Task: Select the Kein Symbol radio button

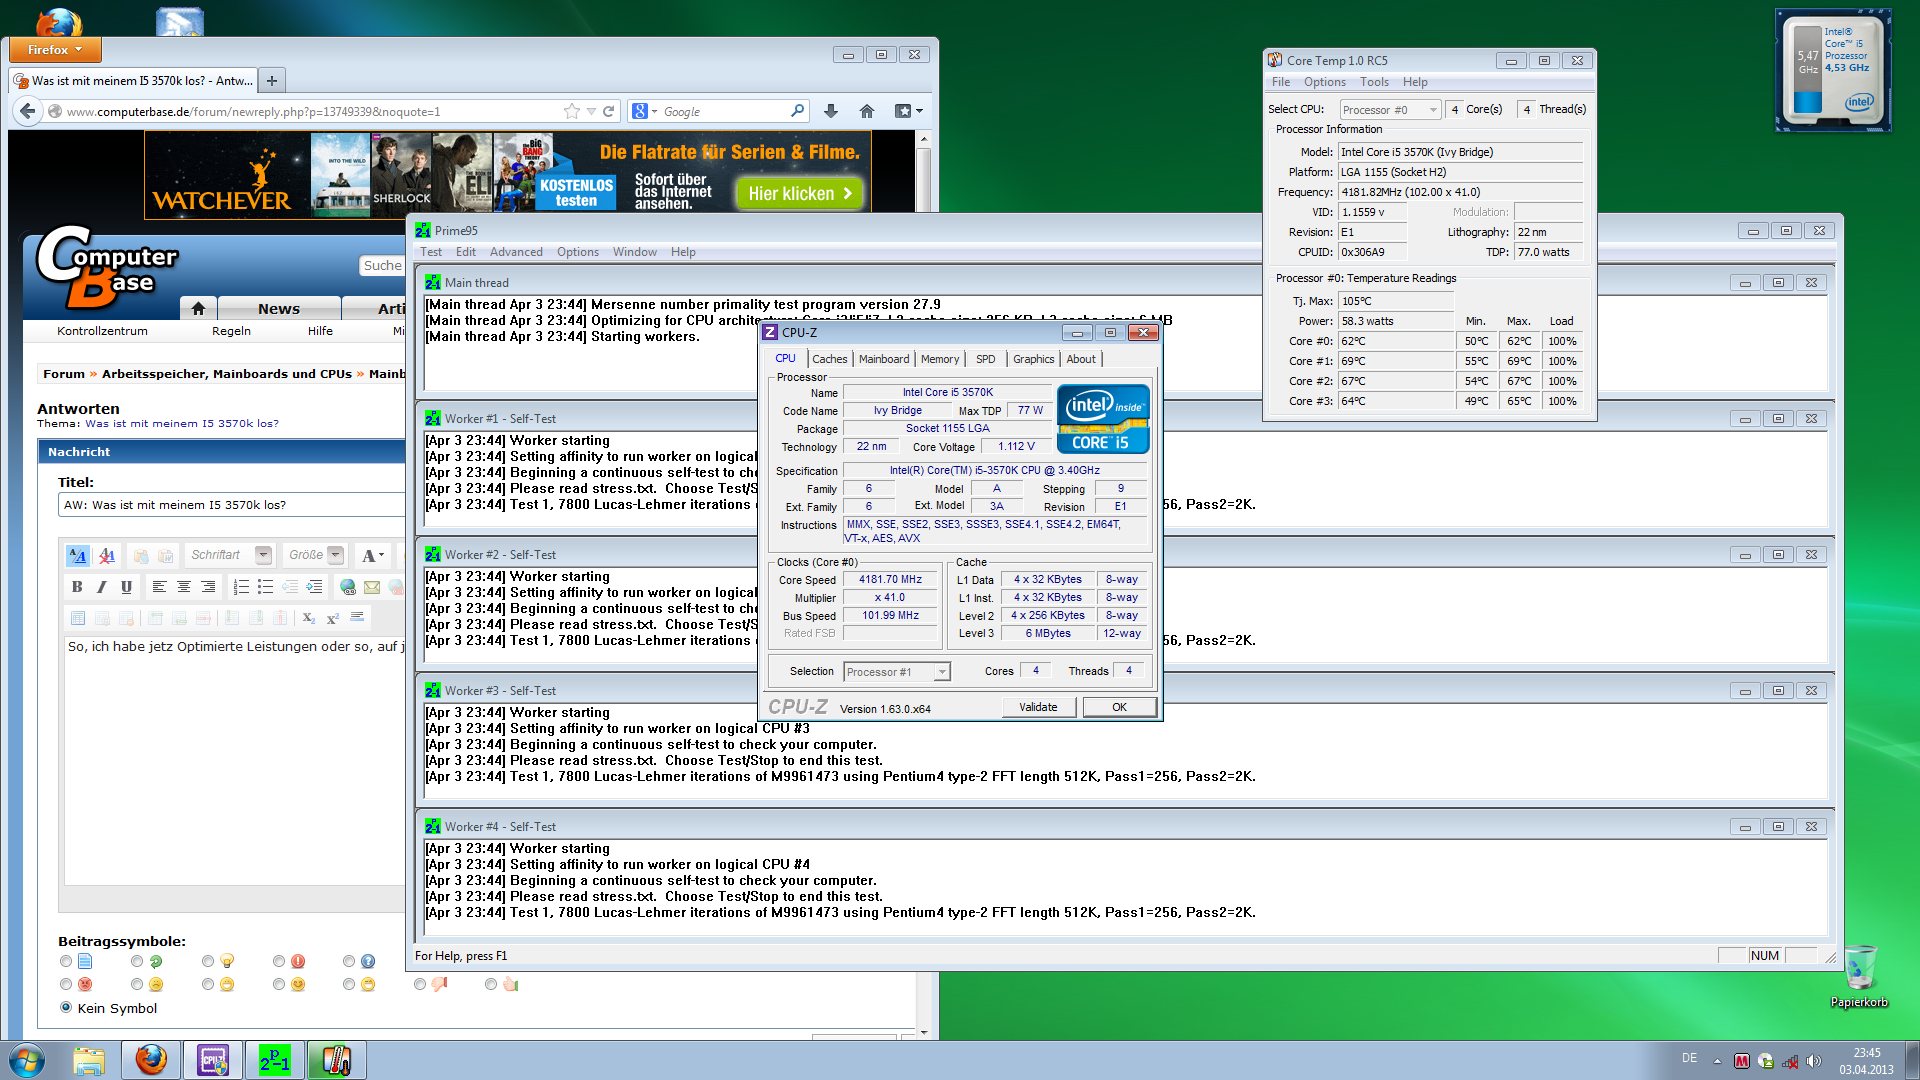Action: coord(66,1007)
